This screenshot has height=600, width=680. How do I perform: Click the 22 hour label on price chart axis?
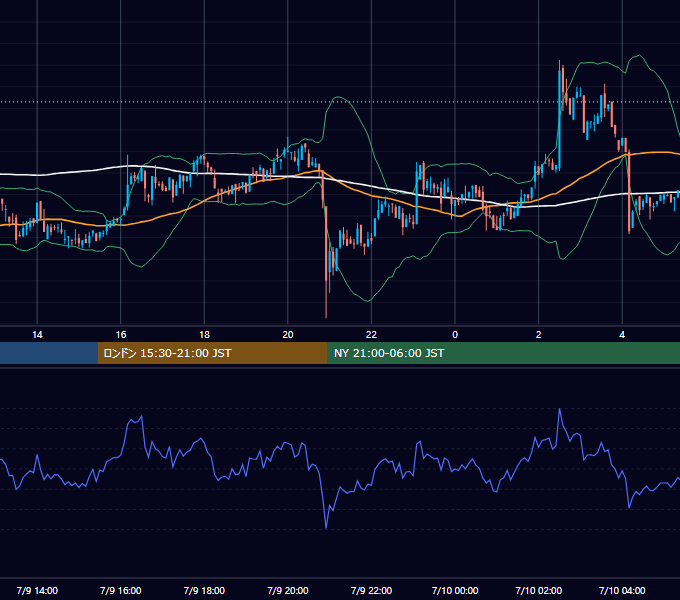tap(371, 335)
